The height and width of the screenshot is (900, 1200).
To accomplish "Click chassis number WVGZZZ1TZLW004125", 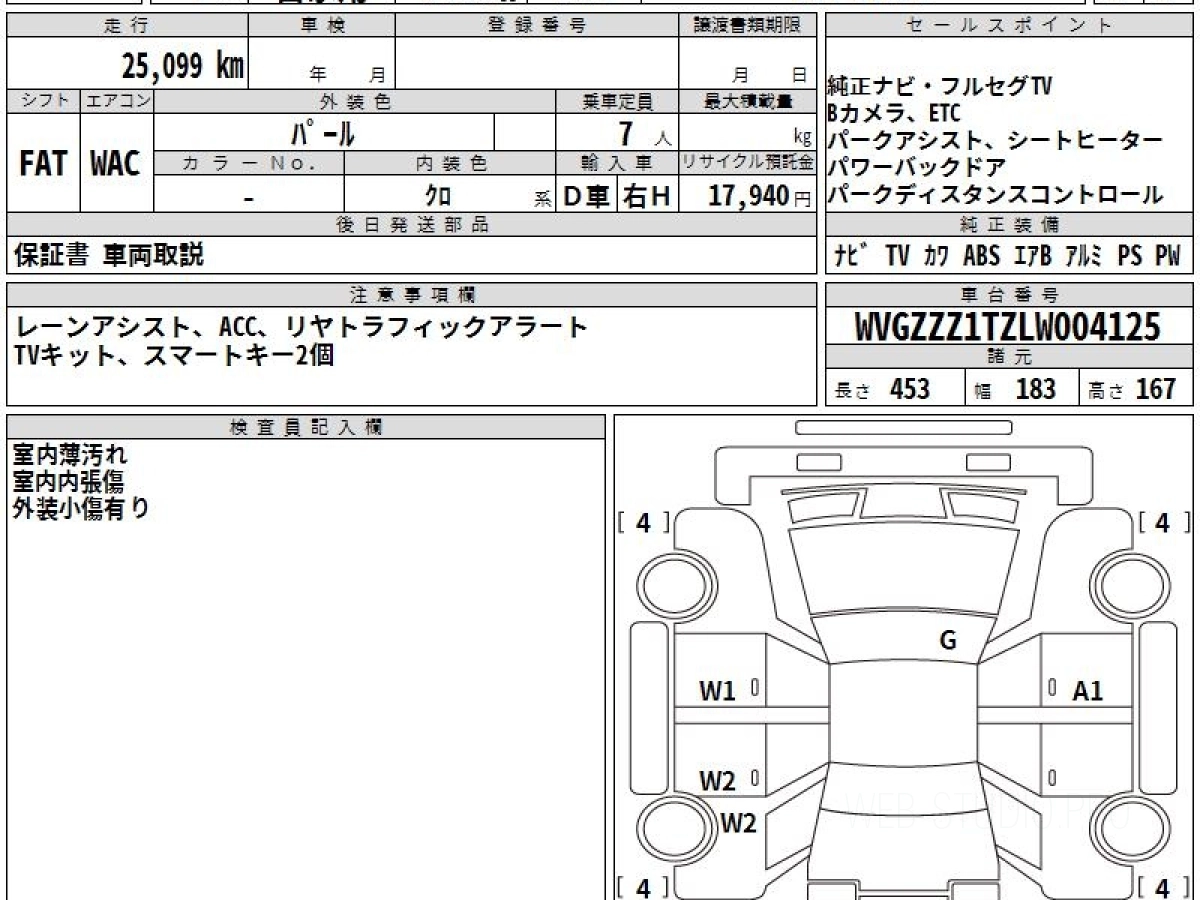I will point(1009,327).
